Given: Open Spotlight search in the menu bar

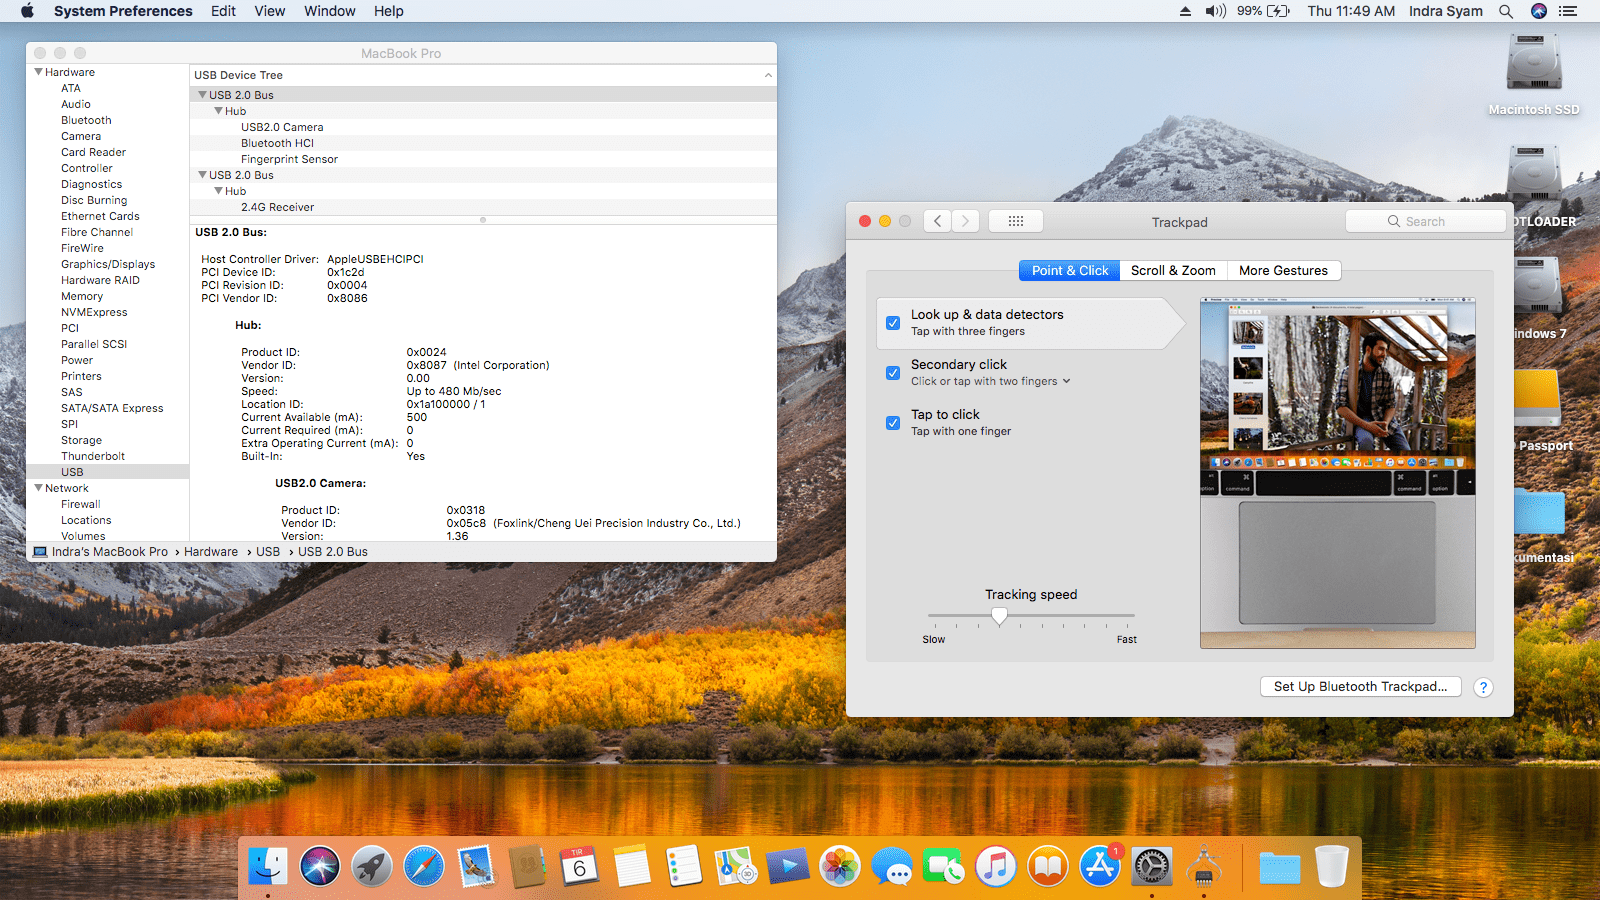Looking at the screenshot, I should pyautogui.click(x=1506, y=11).
